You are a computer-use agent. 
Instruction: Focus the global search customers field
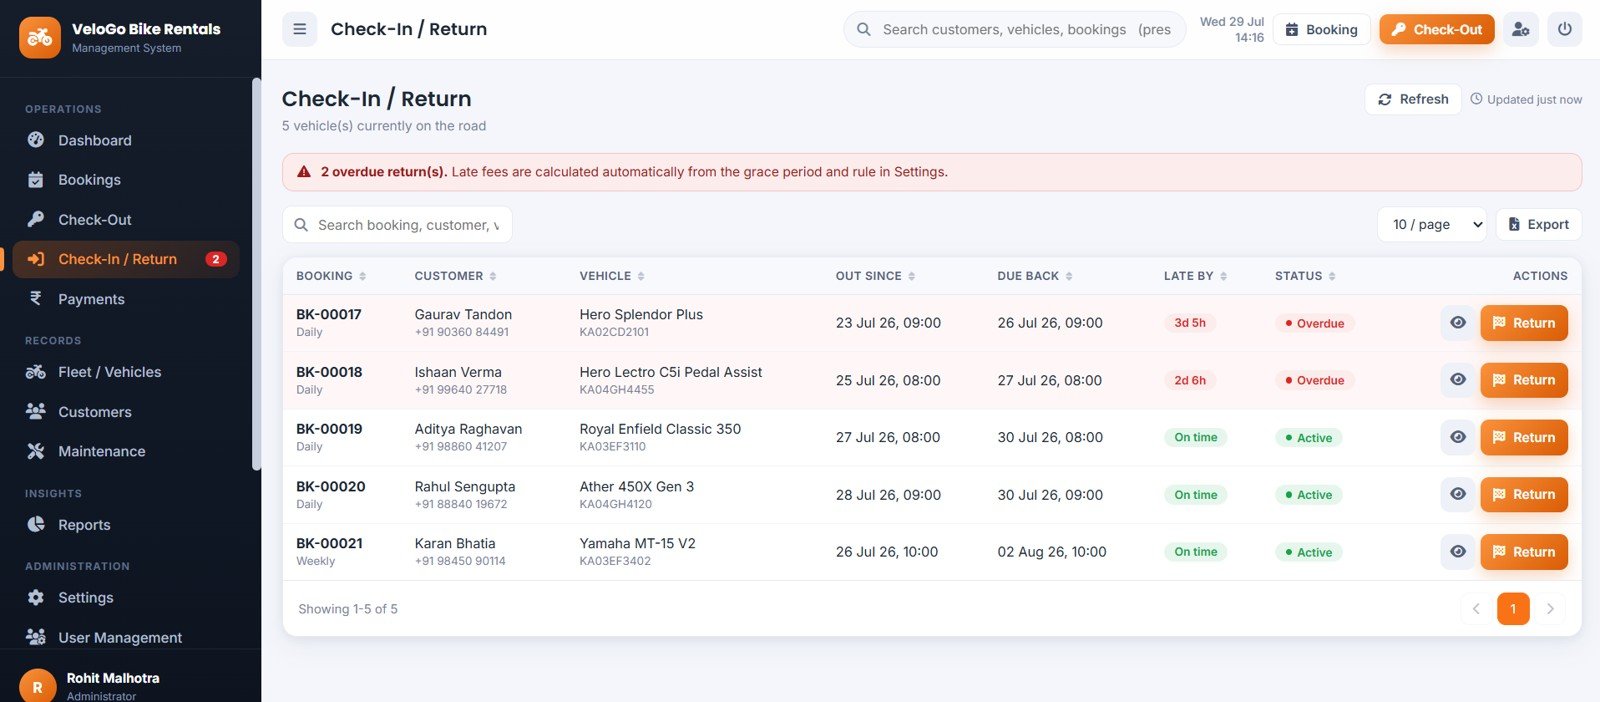coord(1015,29)
